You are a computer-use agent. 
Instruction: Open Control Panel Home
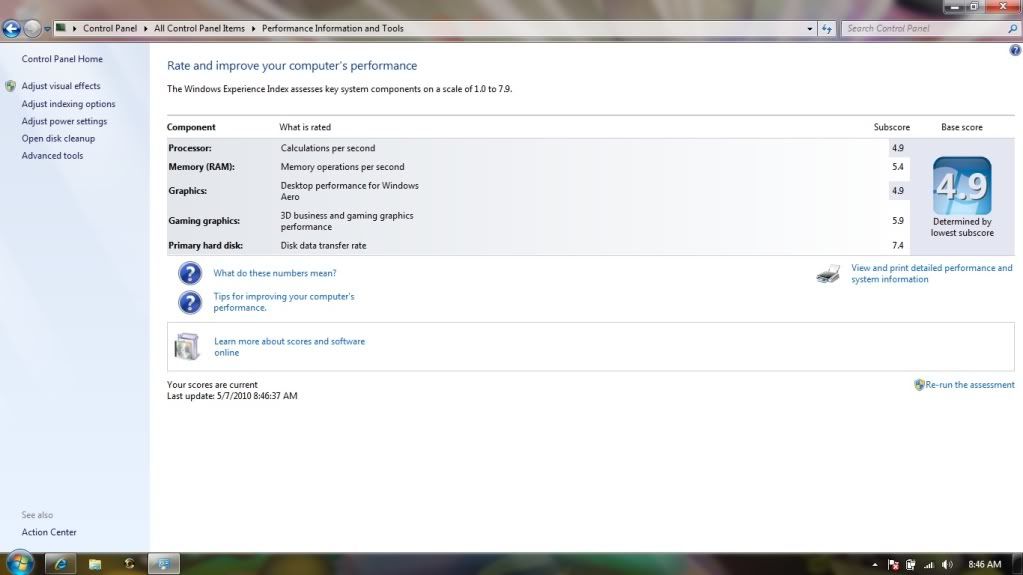click(x=62, y=59)
